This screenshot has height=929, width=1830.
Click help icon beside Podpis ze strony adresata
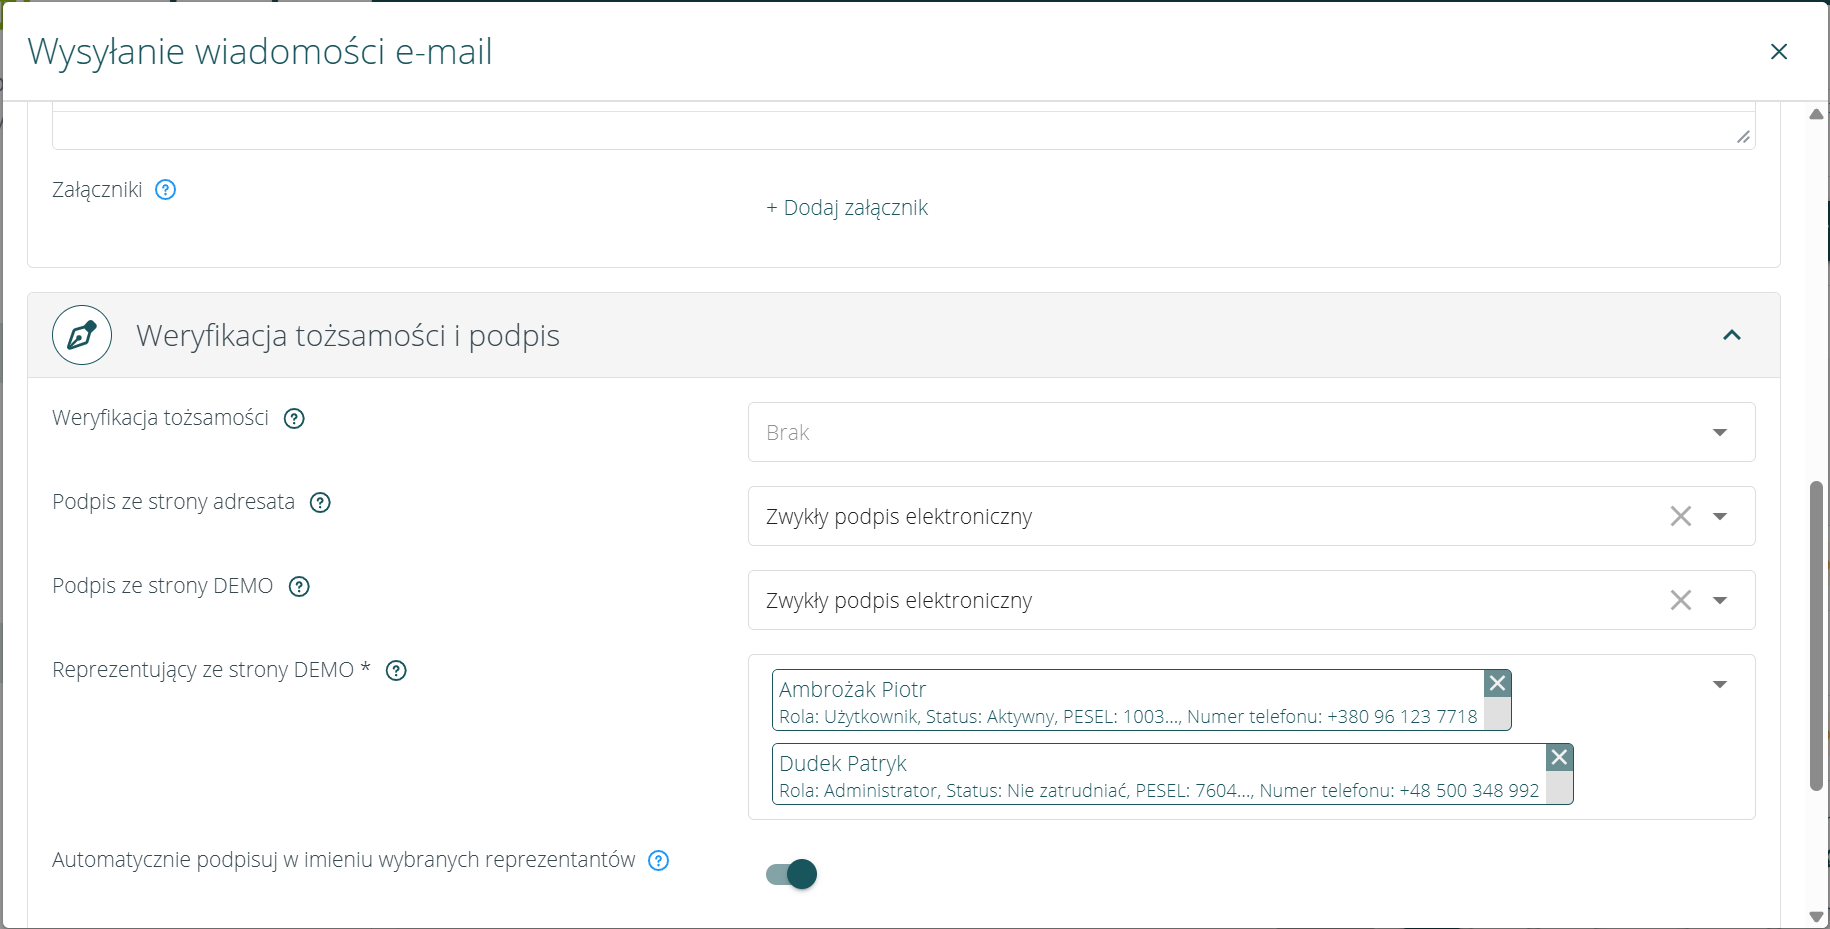[x=320, y=503]
